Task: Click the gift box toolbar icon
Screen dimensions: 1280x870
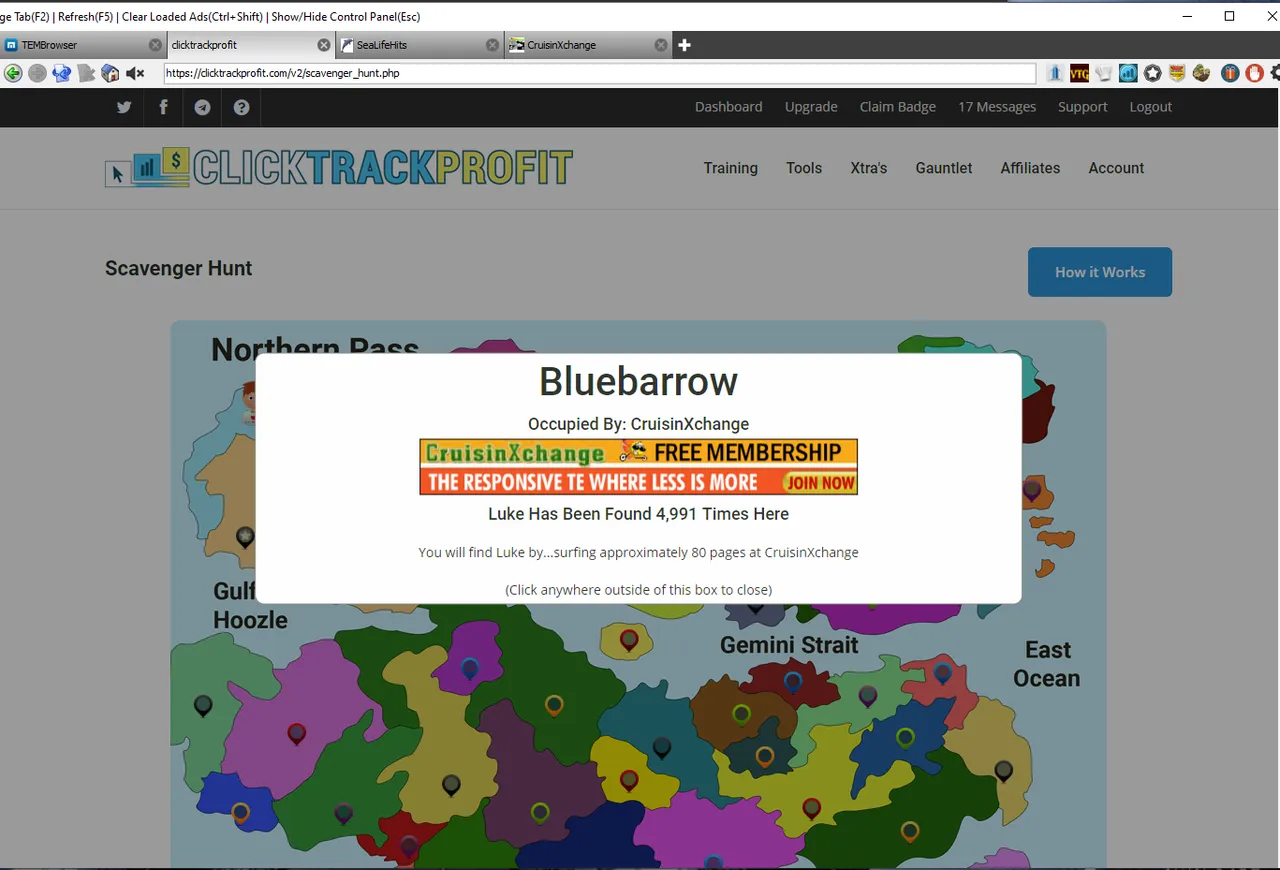Action: pos(1230,73)
